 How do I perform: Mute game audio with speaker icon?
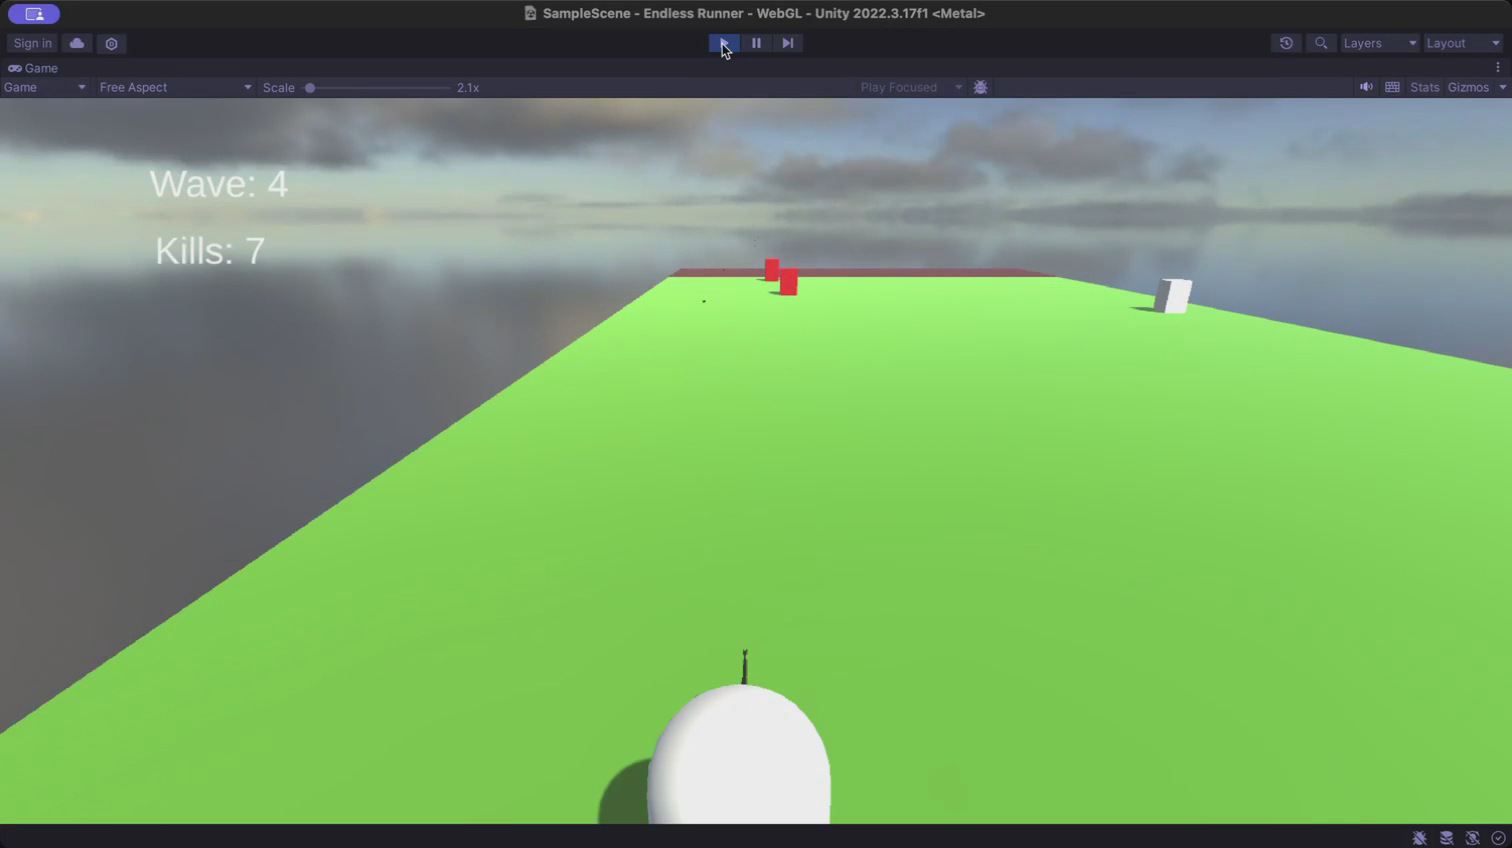(x=1366, y=87)
